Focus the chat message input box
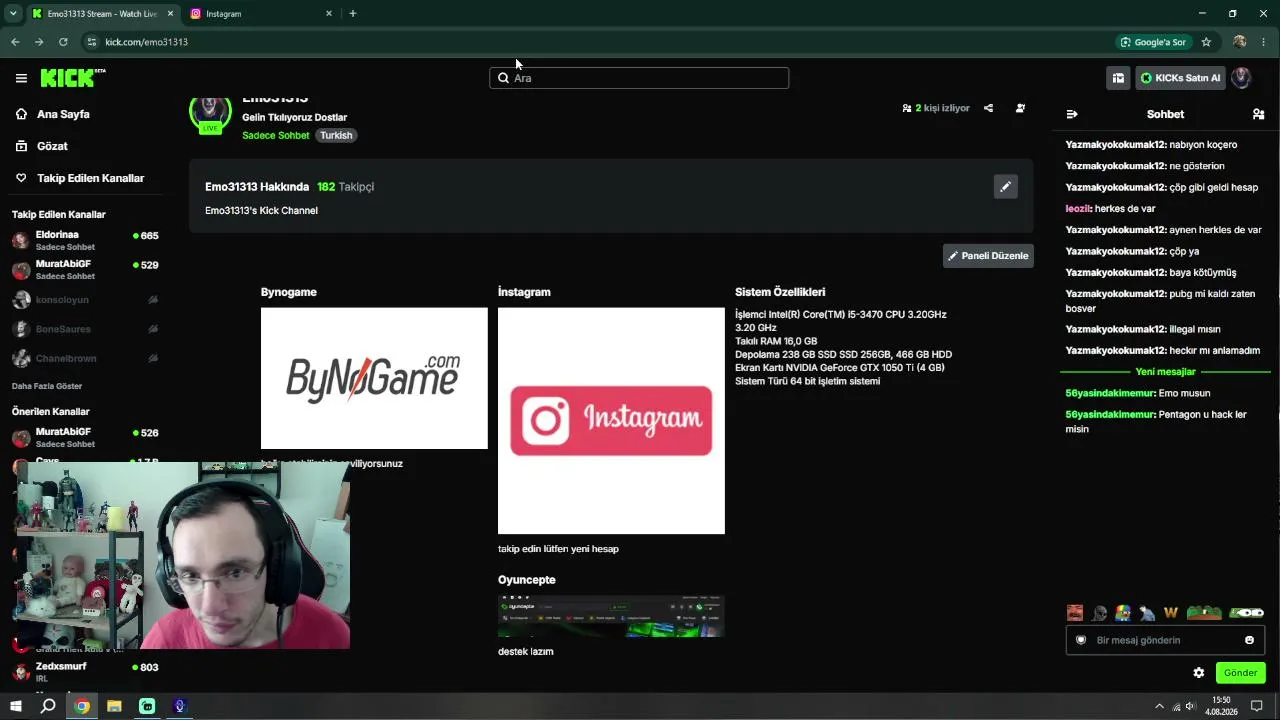The height and width of the screenshot is (720, 1280). [x=1164, y=640]
